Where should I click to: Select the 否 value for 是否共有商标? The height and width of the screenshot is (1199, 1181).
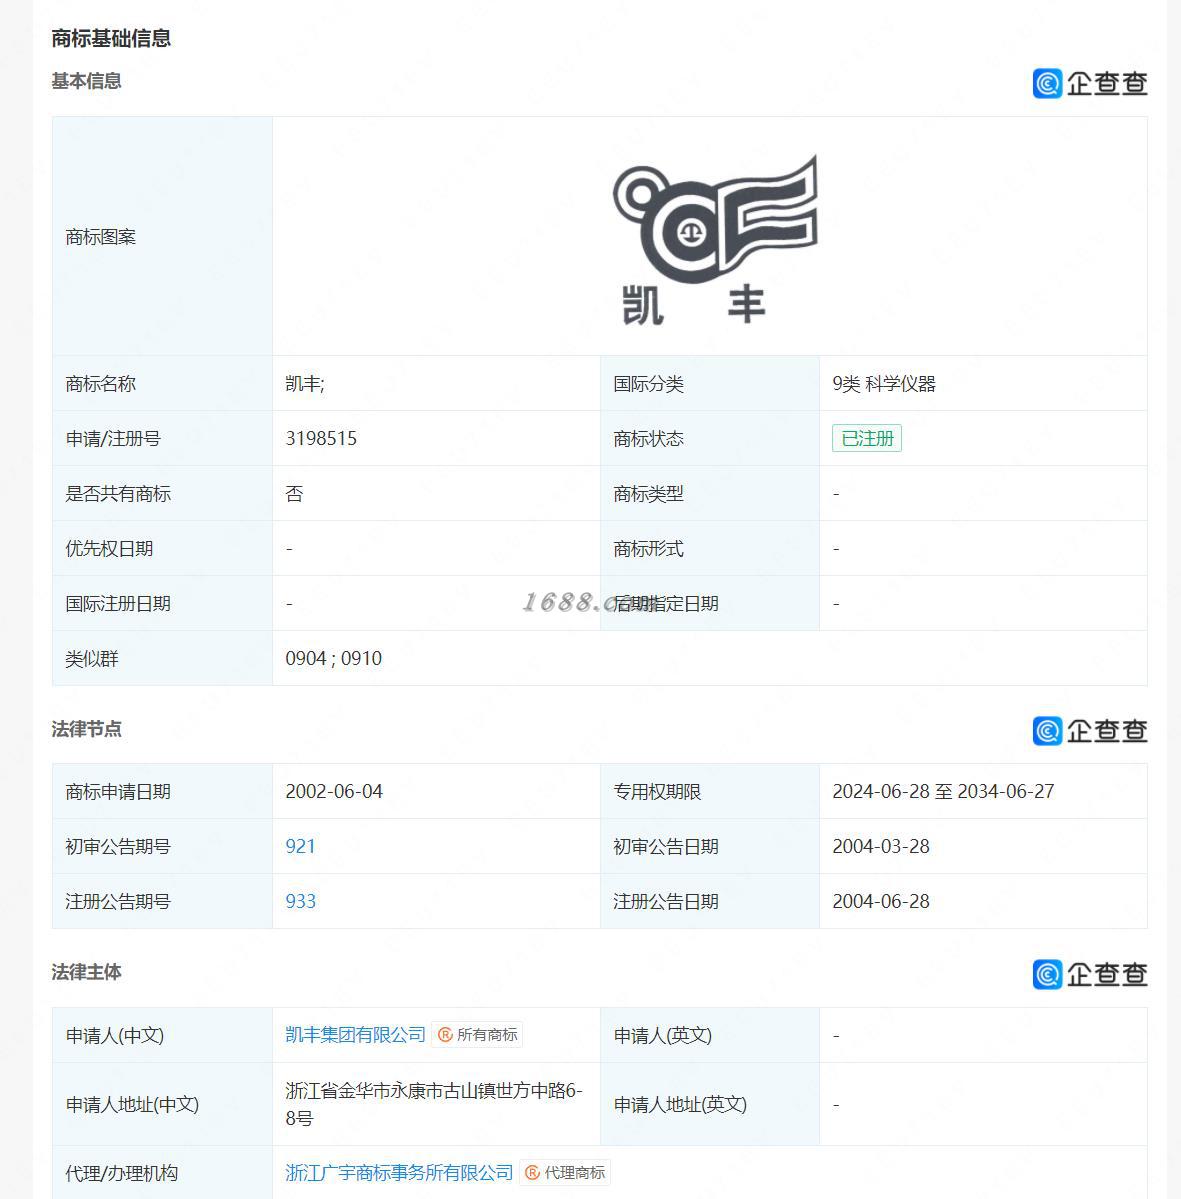[x=294, y=493]
